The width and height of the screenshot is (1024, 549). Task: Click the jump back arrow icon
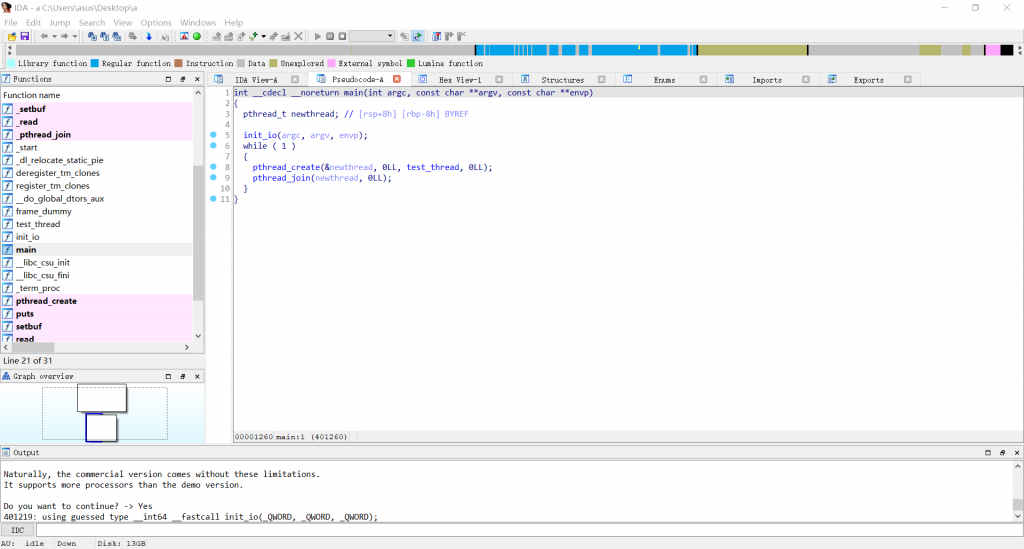click(x=44, y=37)
